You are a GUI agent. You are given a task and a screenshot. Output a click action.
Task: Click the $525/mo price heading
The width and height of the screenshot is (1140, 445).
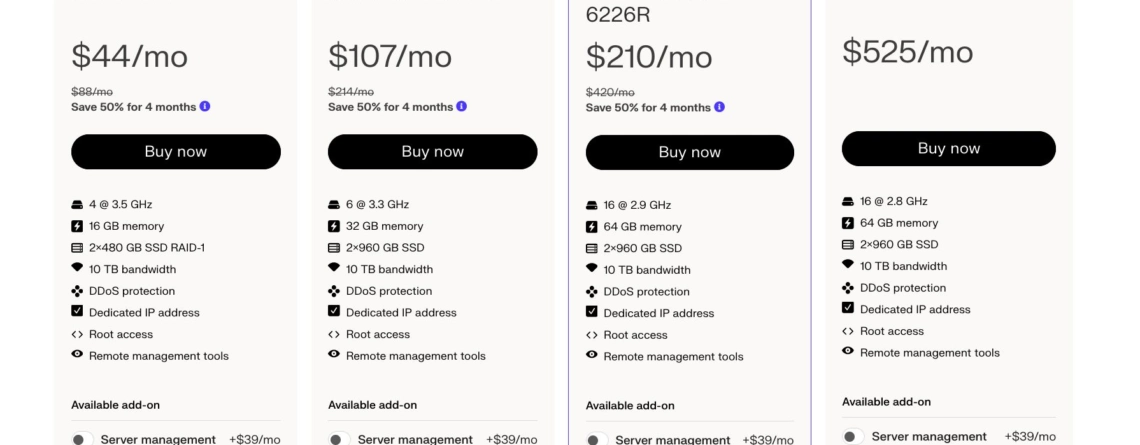[x=907, y=52]
